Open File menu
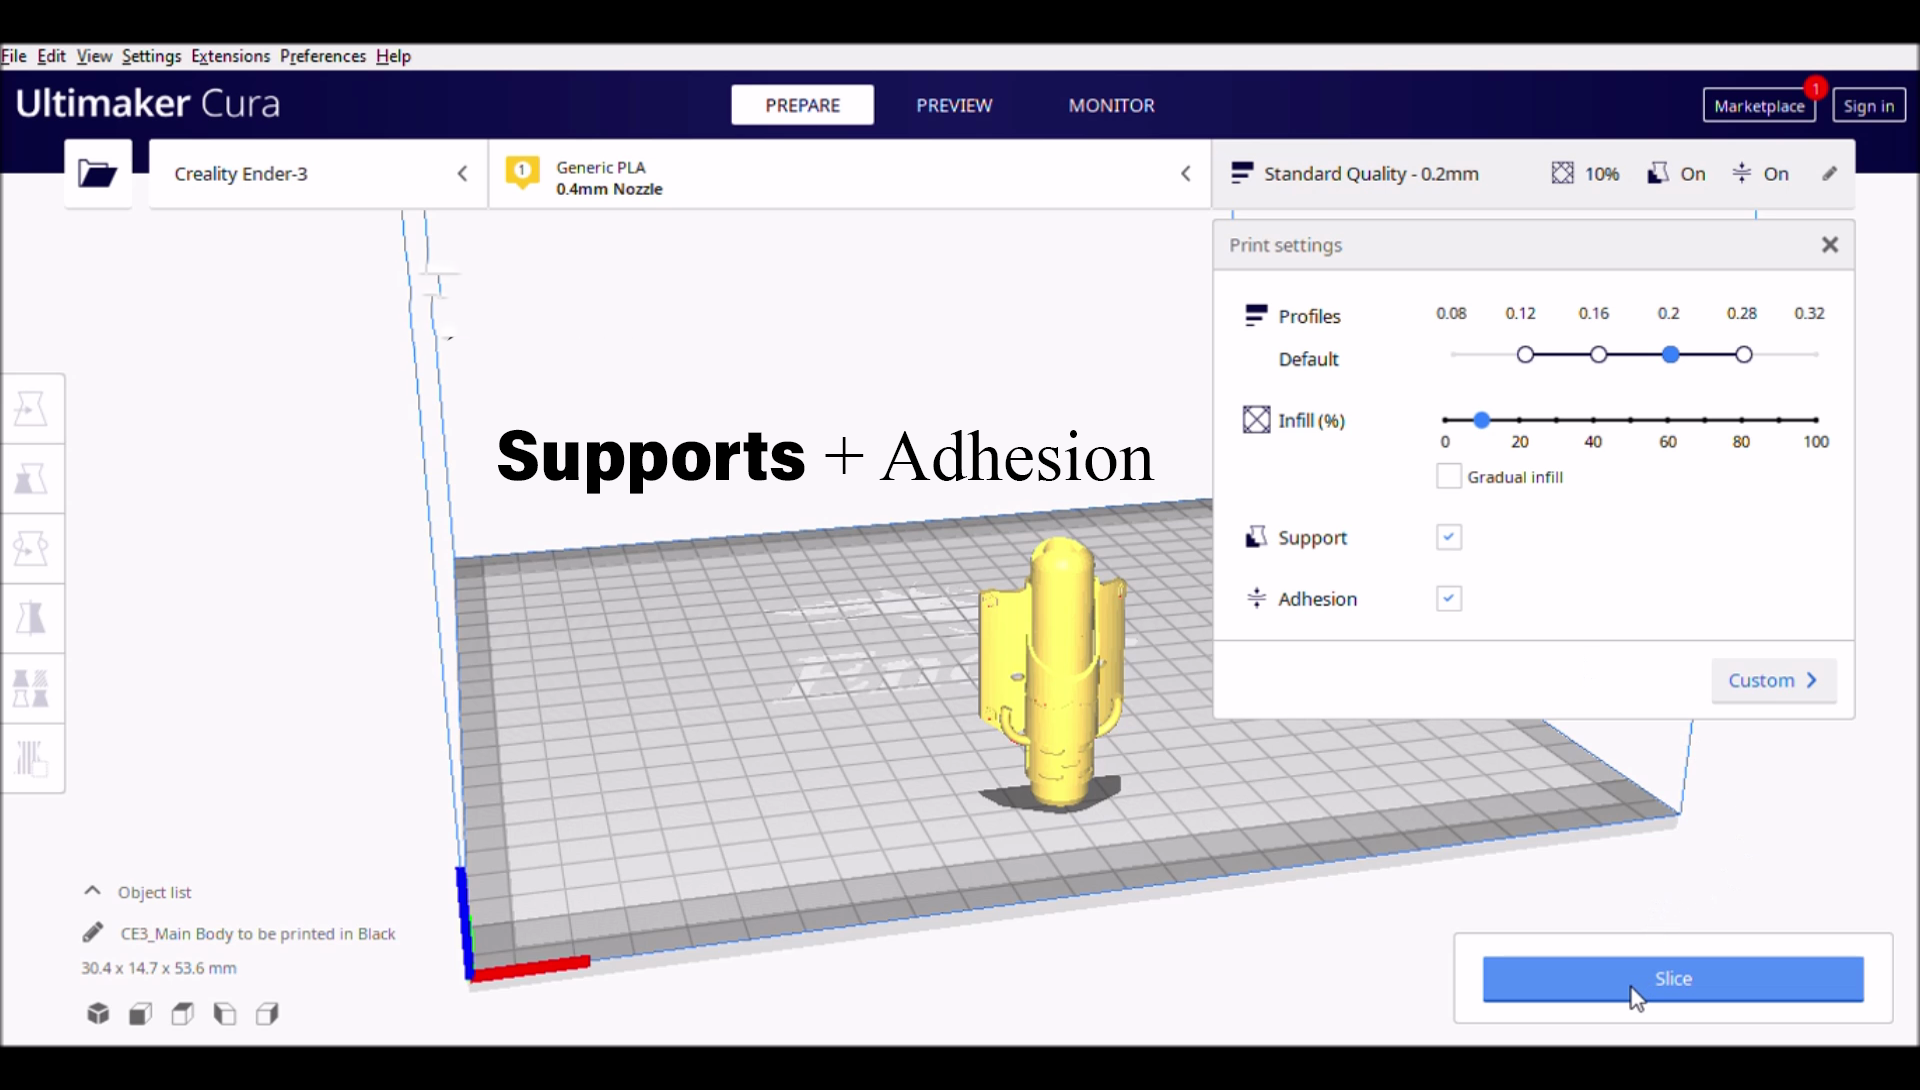The image size is (1920, 1090). coord(15,55)
